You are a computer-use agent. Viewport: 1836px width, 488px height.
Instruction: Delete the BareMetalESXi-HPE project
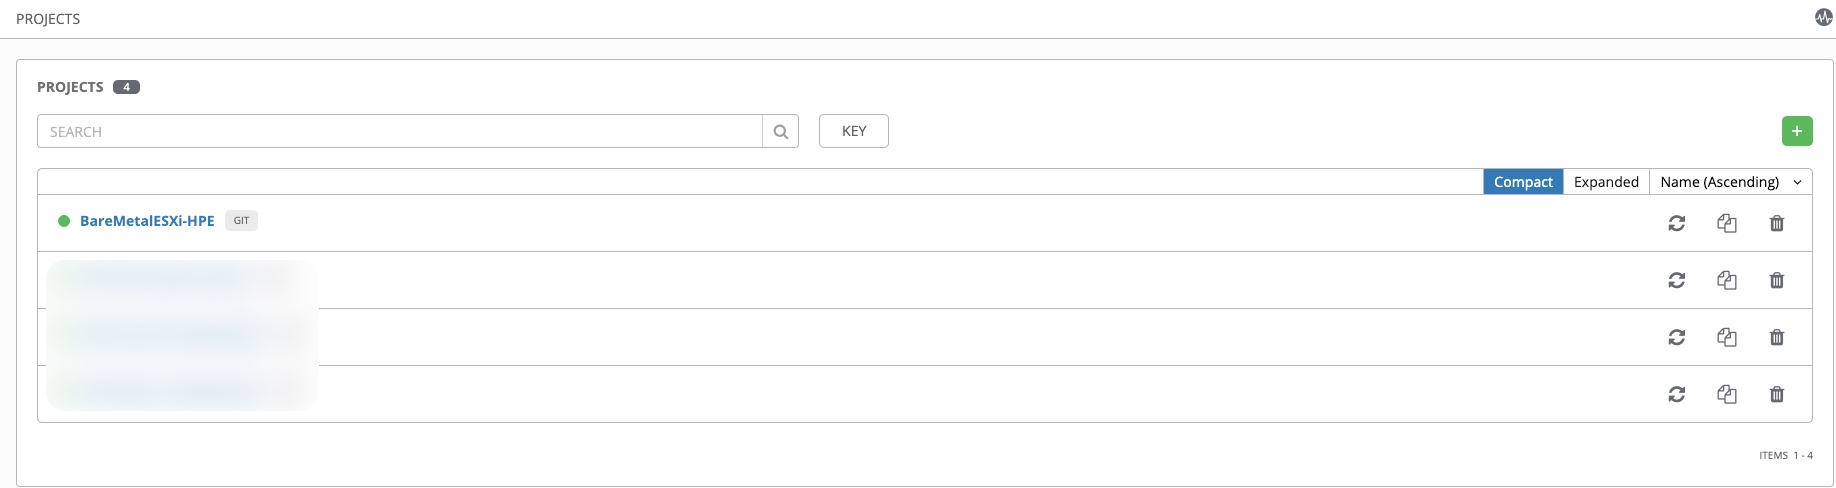coord(1777,223)
